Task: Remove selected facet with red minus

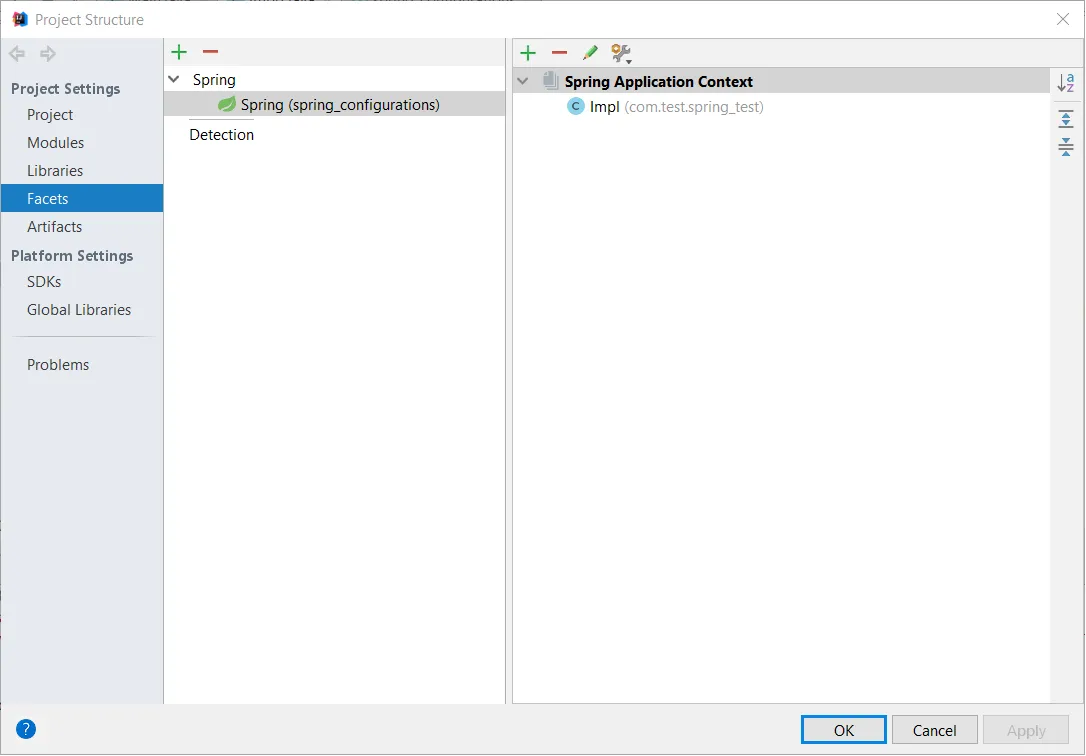Action: click(x=211, y=52)
